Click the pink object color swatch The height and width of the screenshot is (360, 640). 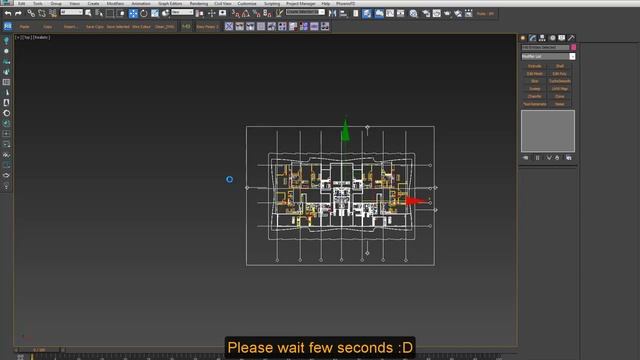coord(573,48)
